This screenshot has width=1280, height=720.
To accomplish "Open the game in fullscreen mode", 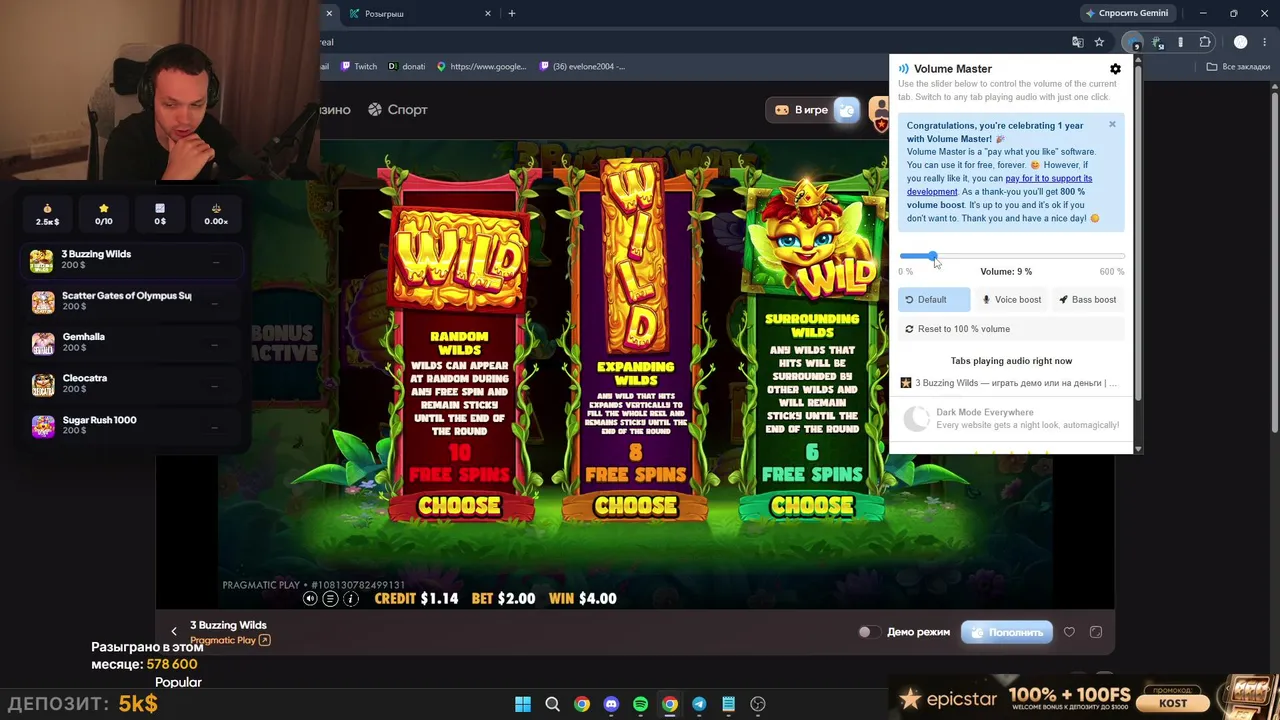I will click(x=1096, y=632).
